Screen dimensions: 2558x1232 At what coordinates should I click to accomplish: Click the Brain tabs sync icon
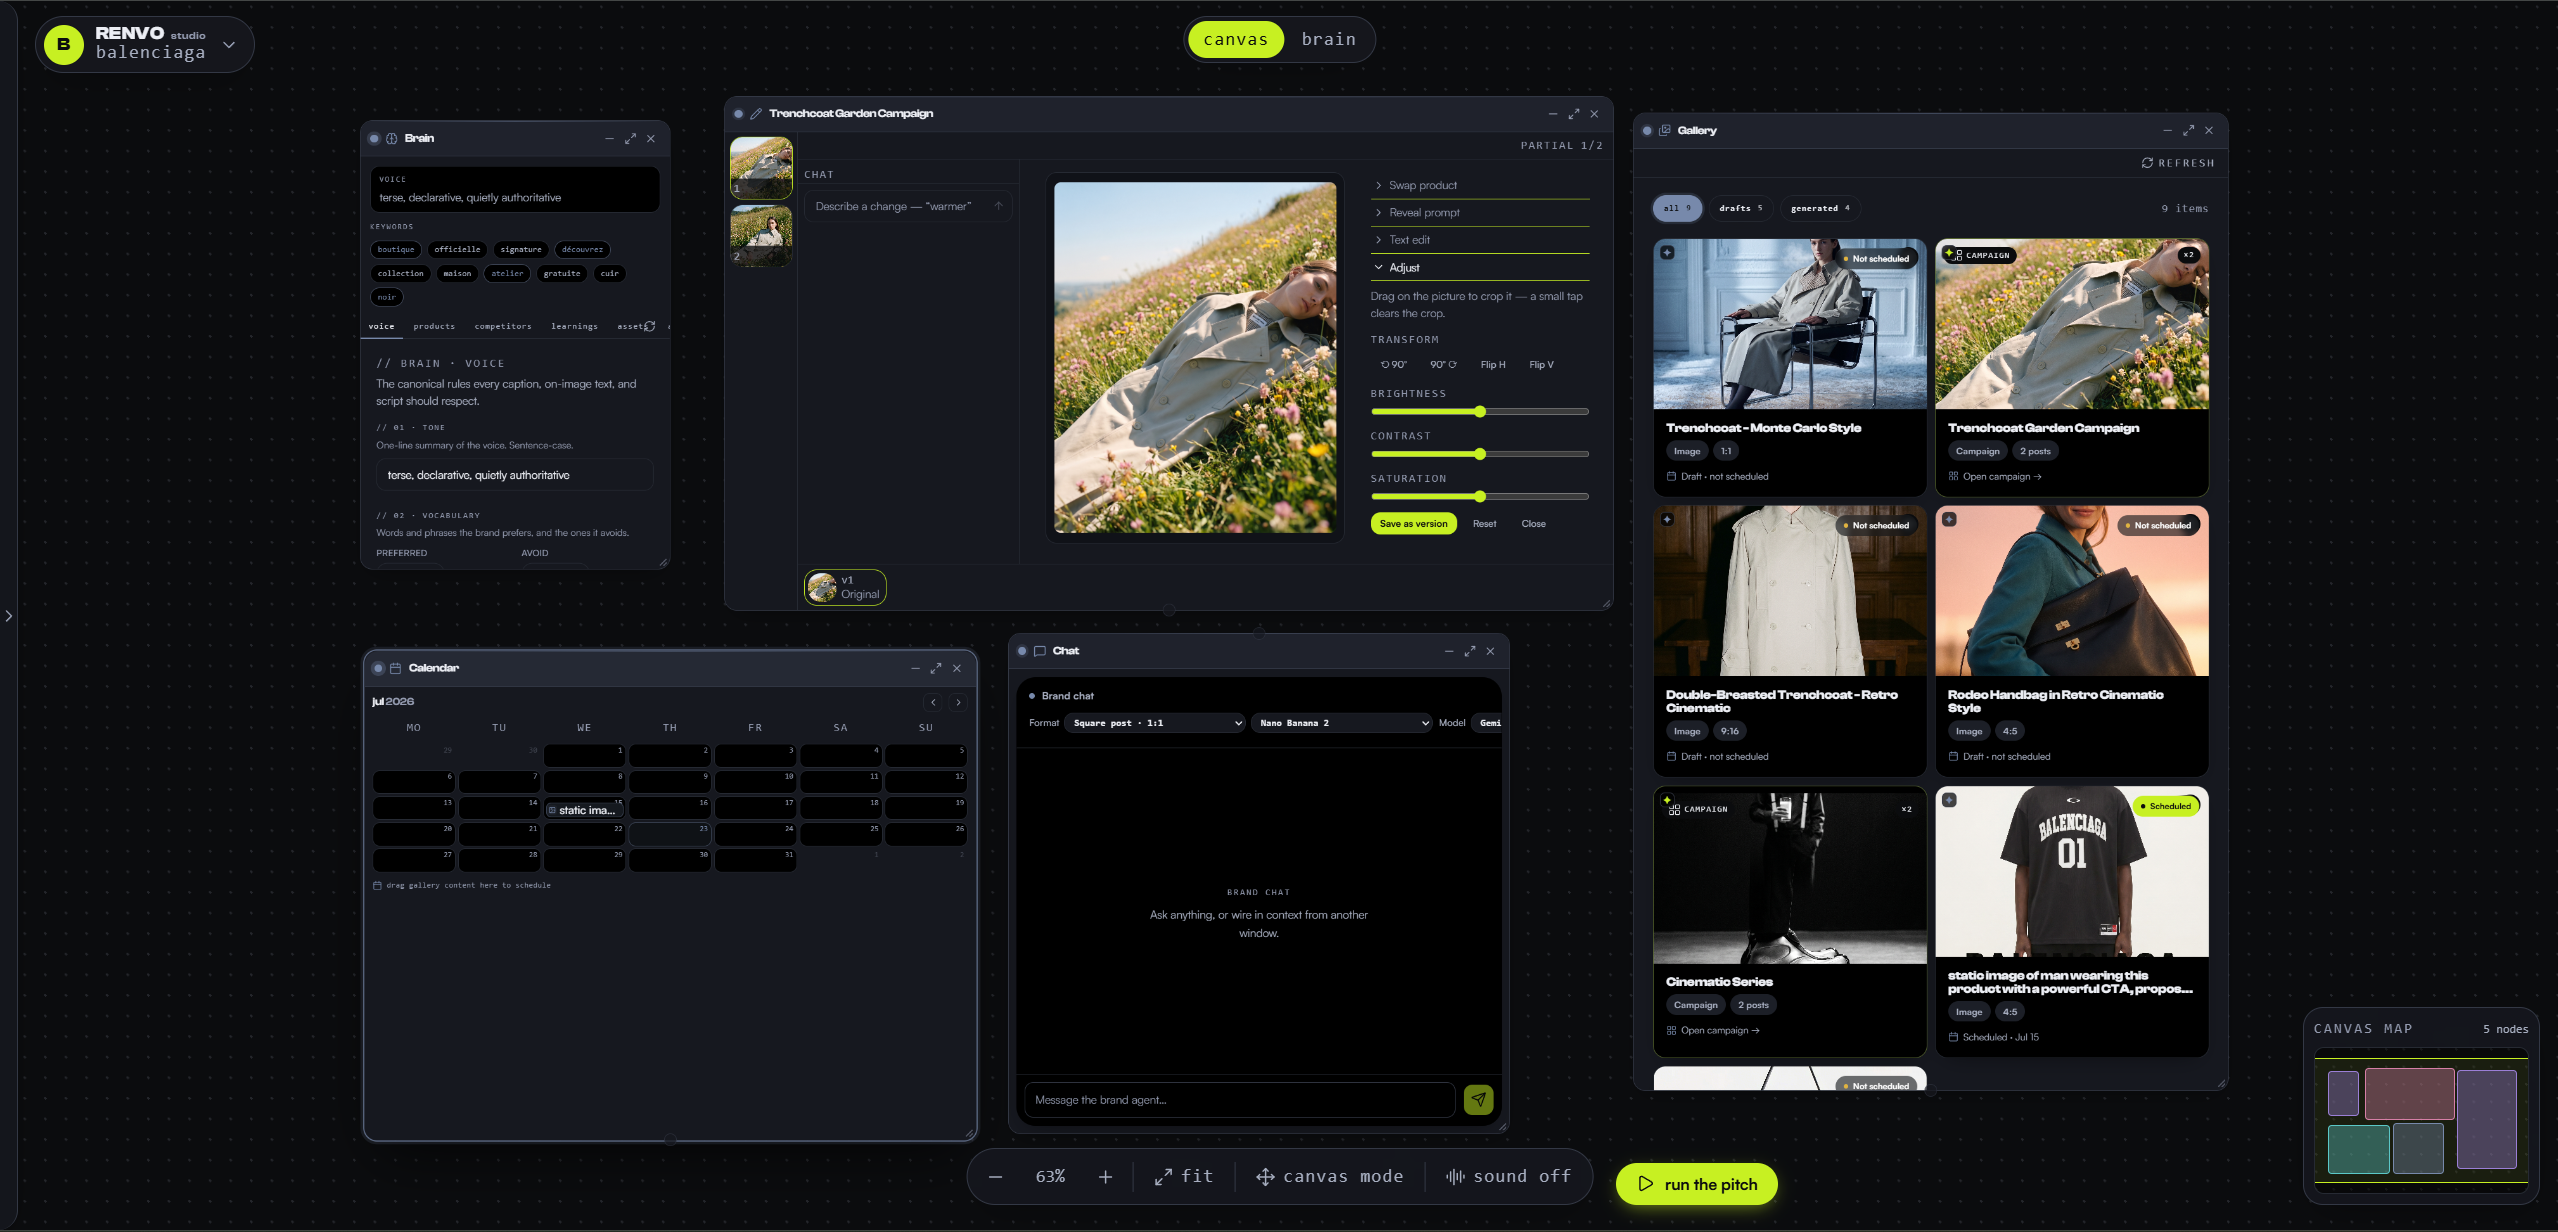pyautogui.click(x=650, y=327)
